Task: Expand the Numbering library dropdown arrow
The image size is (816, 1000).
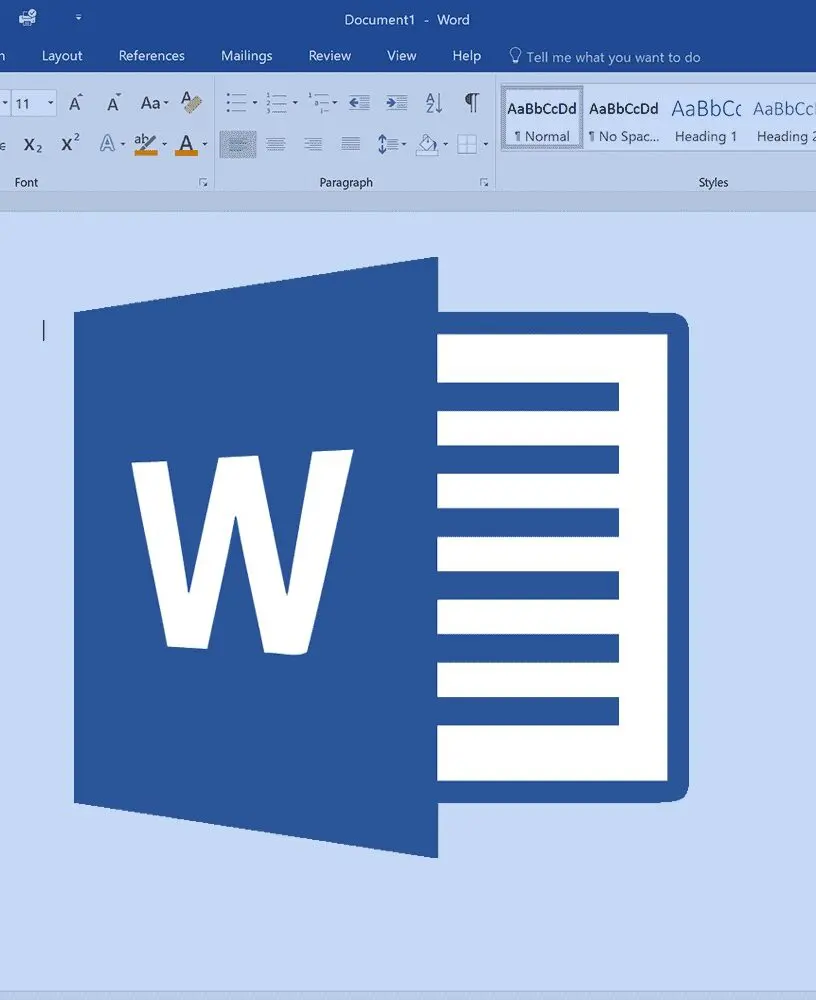Action: [295, 103]
